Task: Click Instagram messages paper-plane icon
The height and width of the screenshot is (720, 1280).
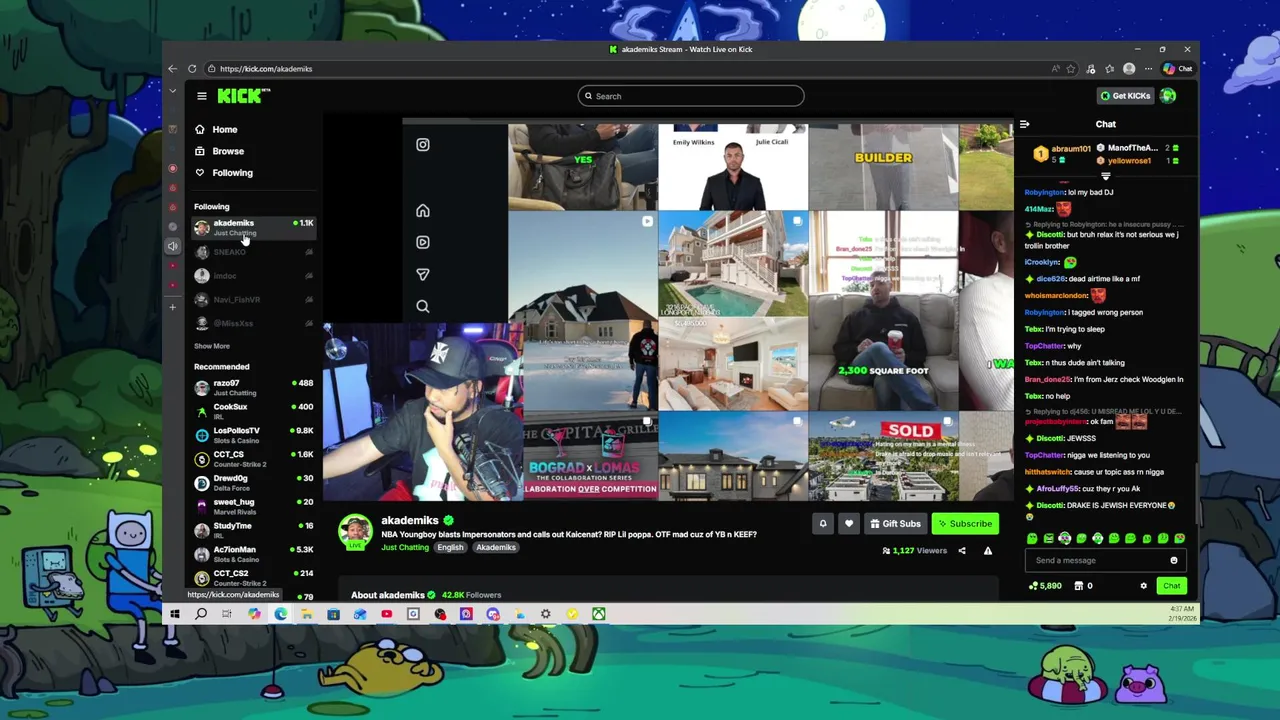Action: [423, 274]
